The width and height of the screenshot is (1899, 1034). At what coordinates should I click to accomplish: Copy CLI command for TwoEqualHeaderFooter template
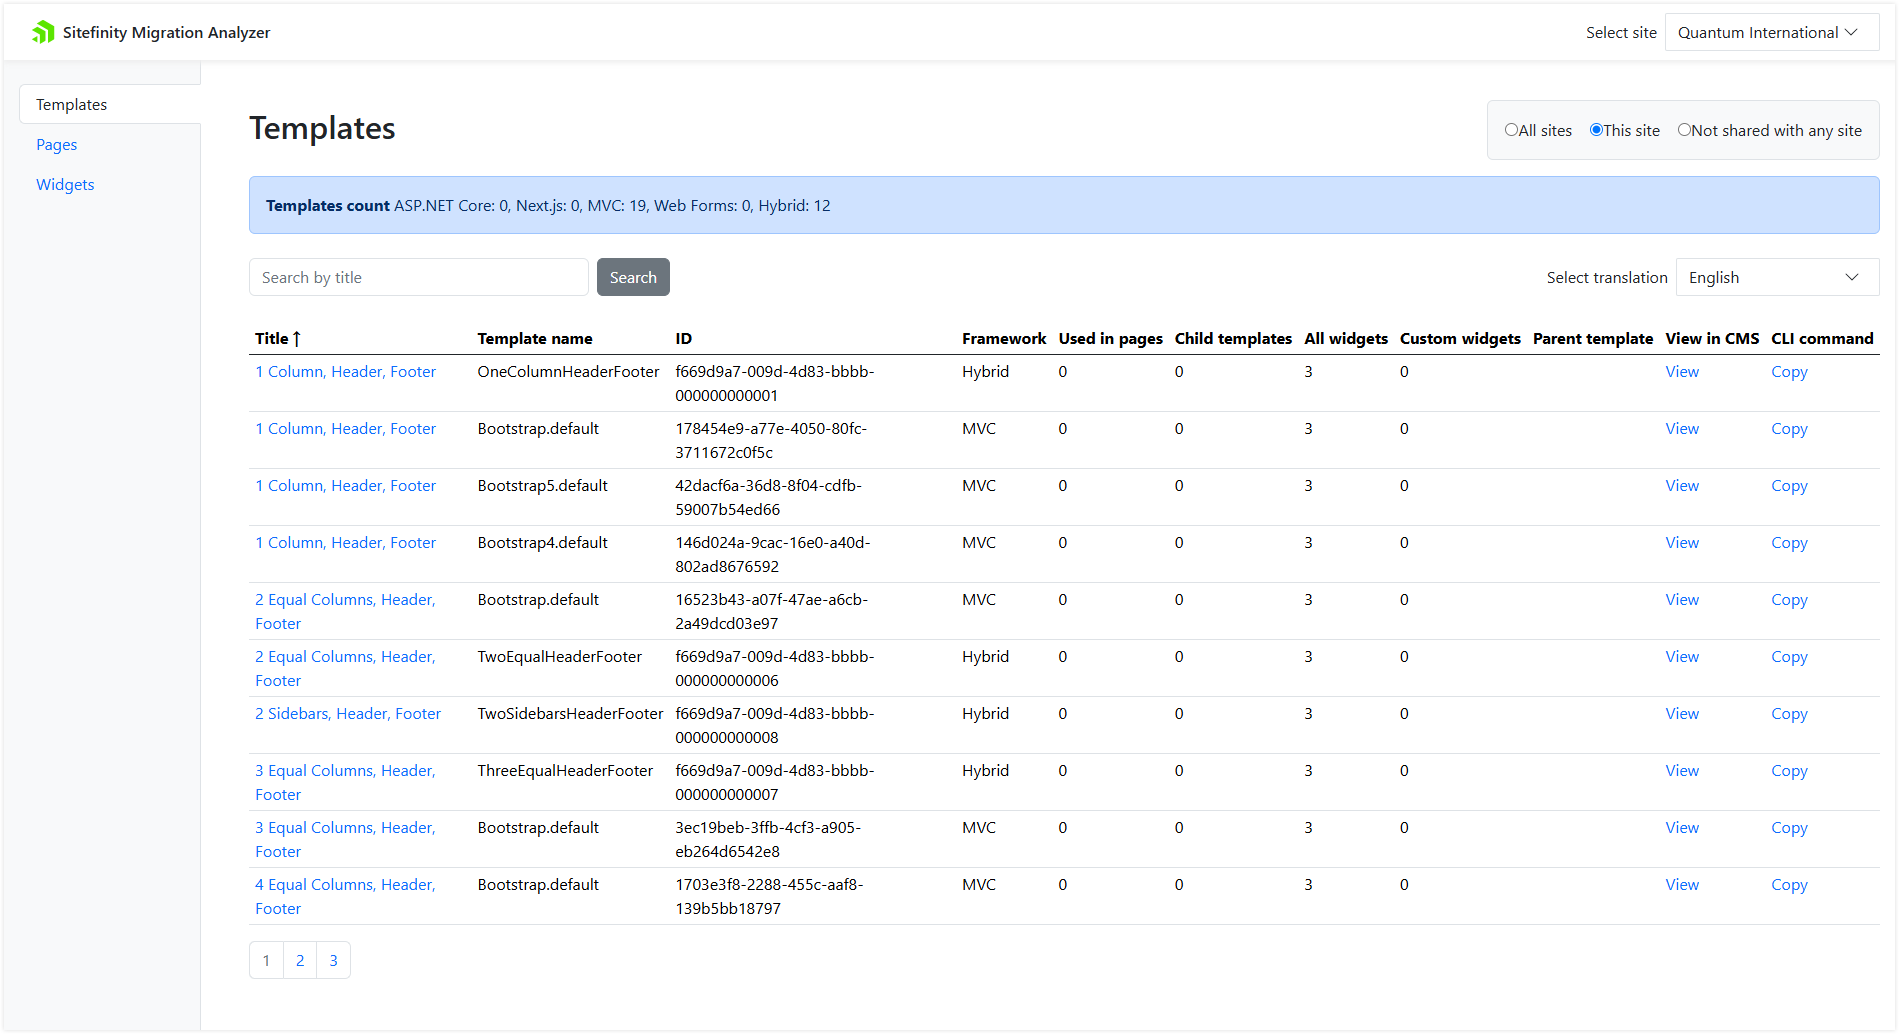[x=1789, y=657]
